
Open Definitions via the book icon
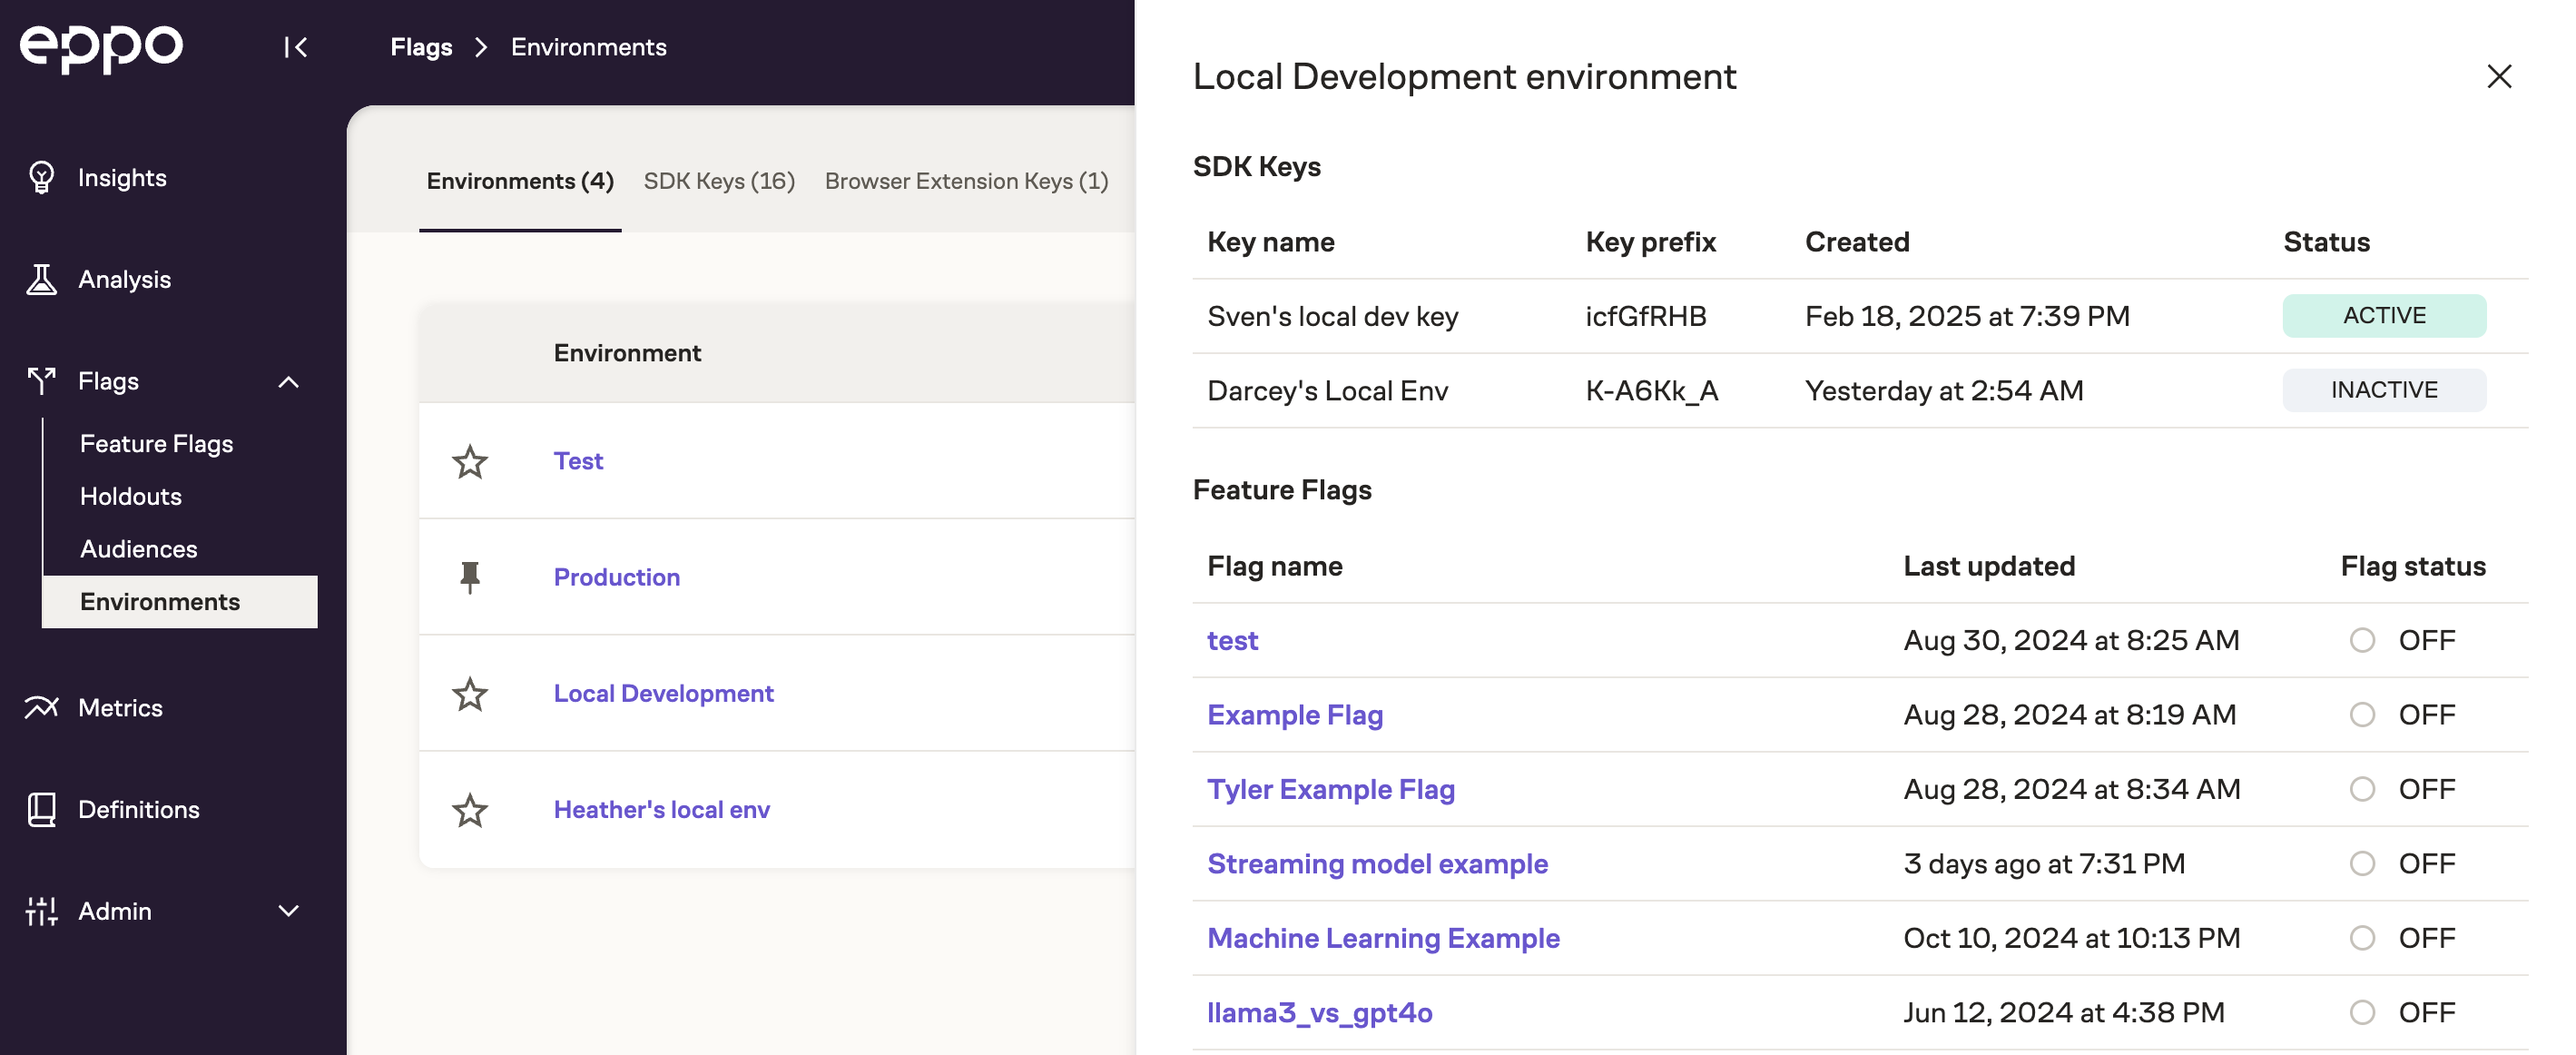click(x=41, y=809)
